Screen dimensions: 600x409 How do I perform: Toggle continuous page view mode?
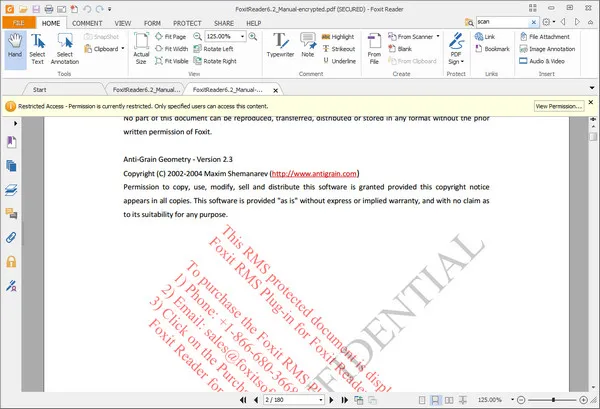point(435,400)
